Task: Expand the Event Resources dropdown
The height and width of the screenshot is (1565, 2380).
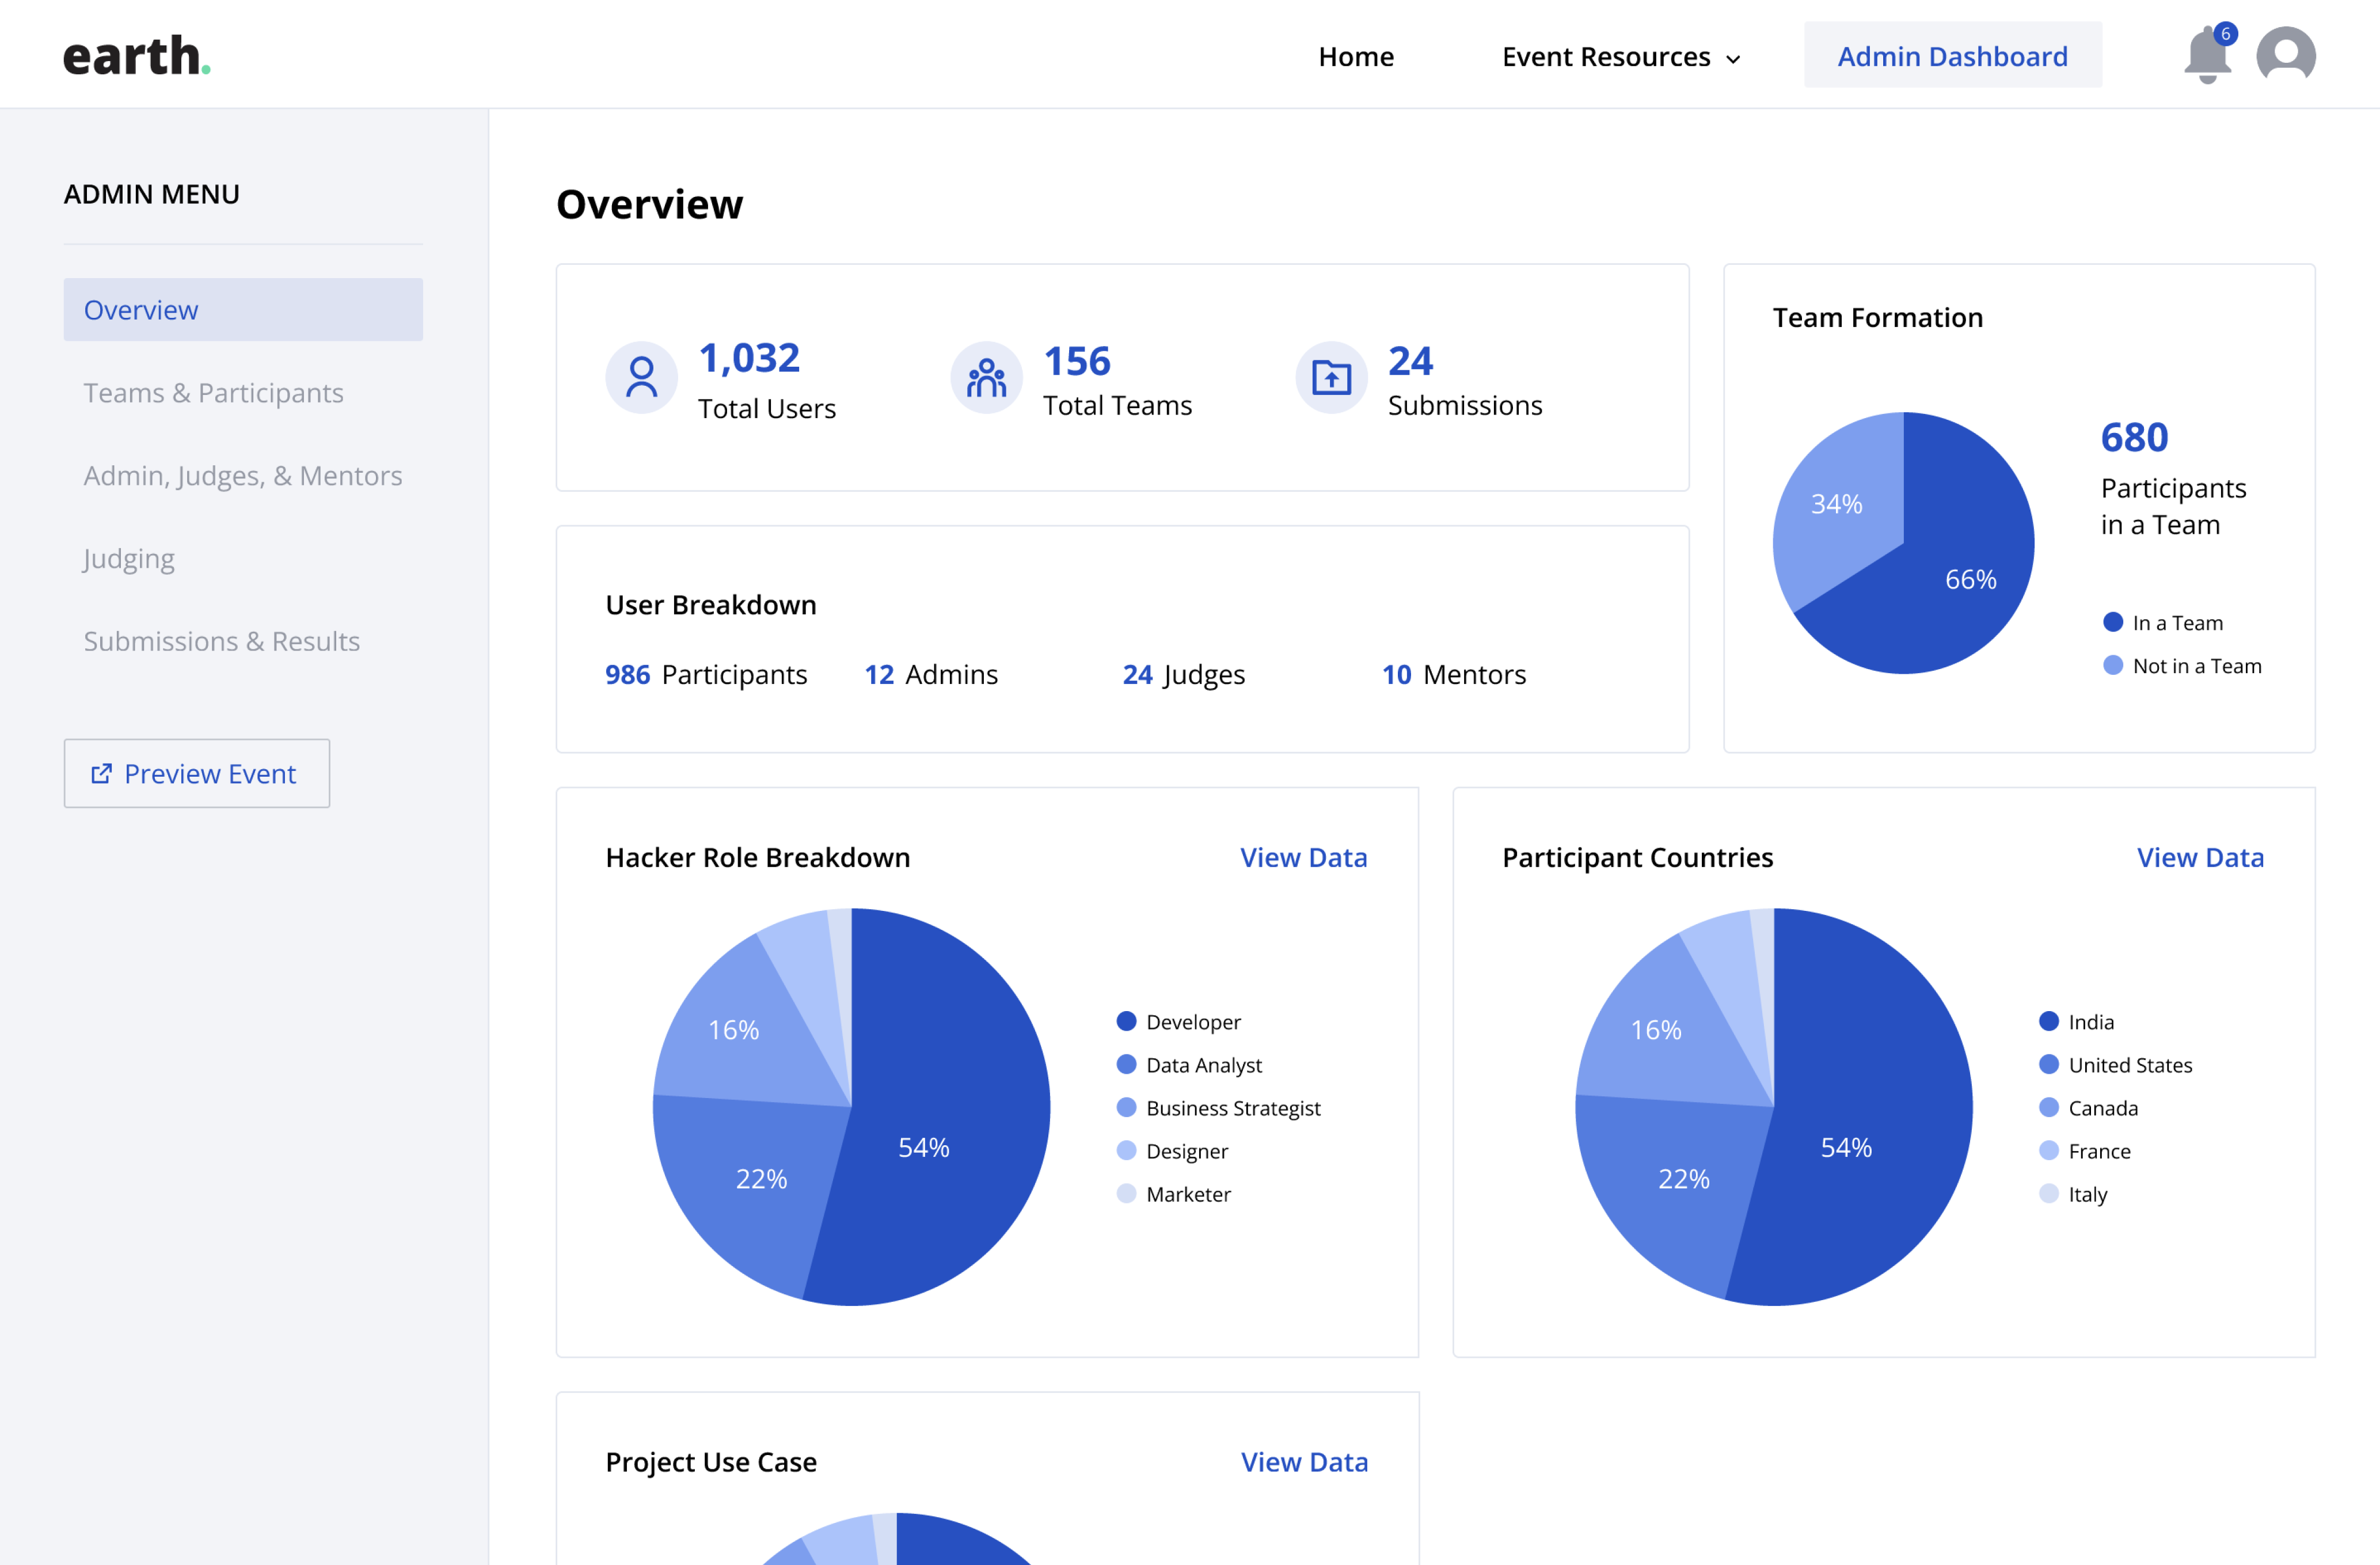Action: 1621,56
